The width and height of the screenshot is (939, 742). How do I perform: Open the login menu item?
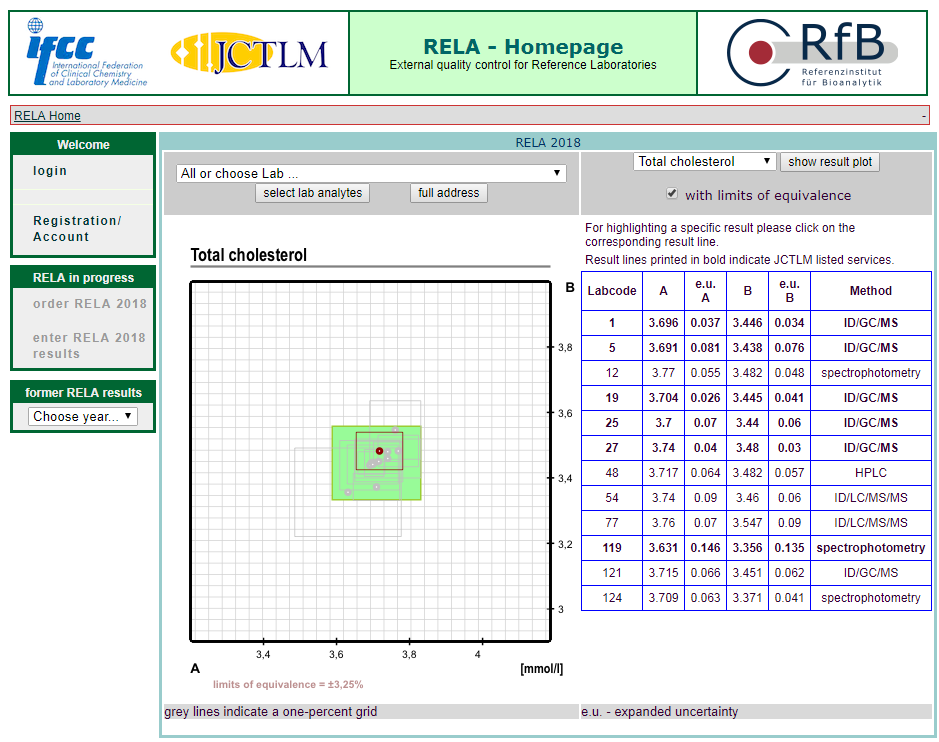(x=50, y=171)
